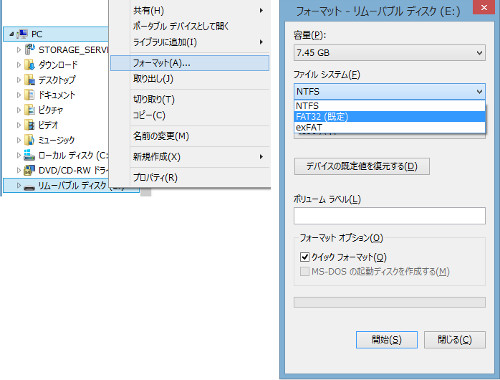
Task: Click the STORAGE_SERV device icon
Action: 30,49
